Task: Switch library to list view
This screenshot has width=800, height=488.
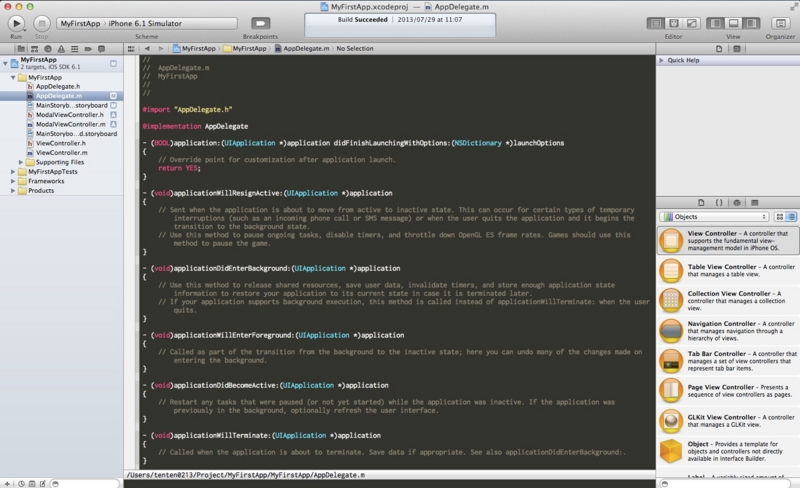Action: [791, 217]
